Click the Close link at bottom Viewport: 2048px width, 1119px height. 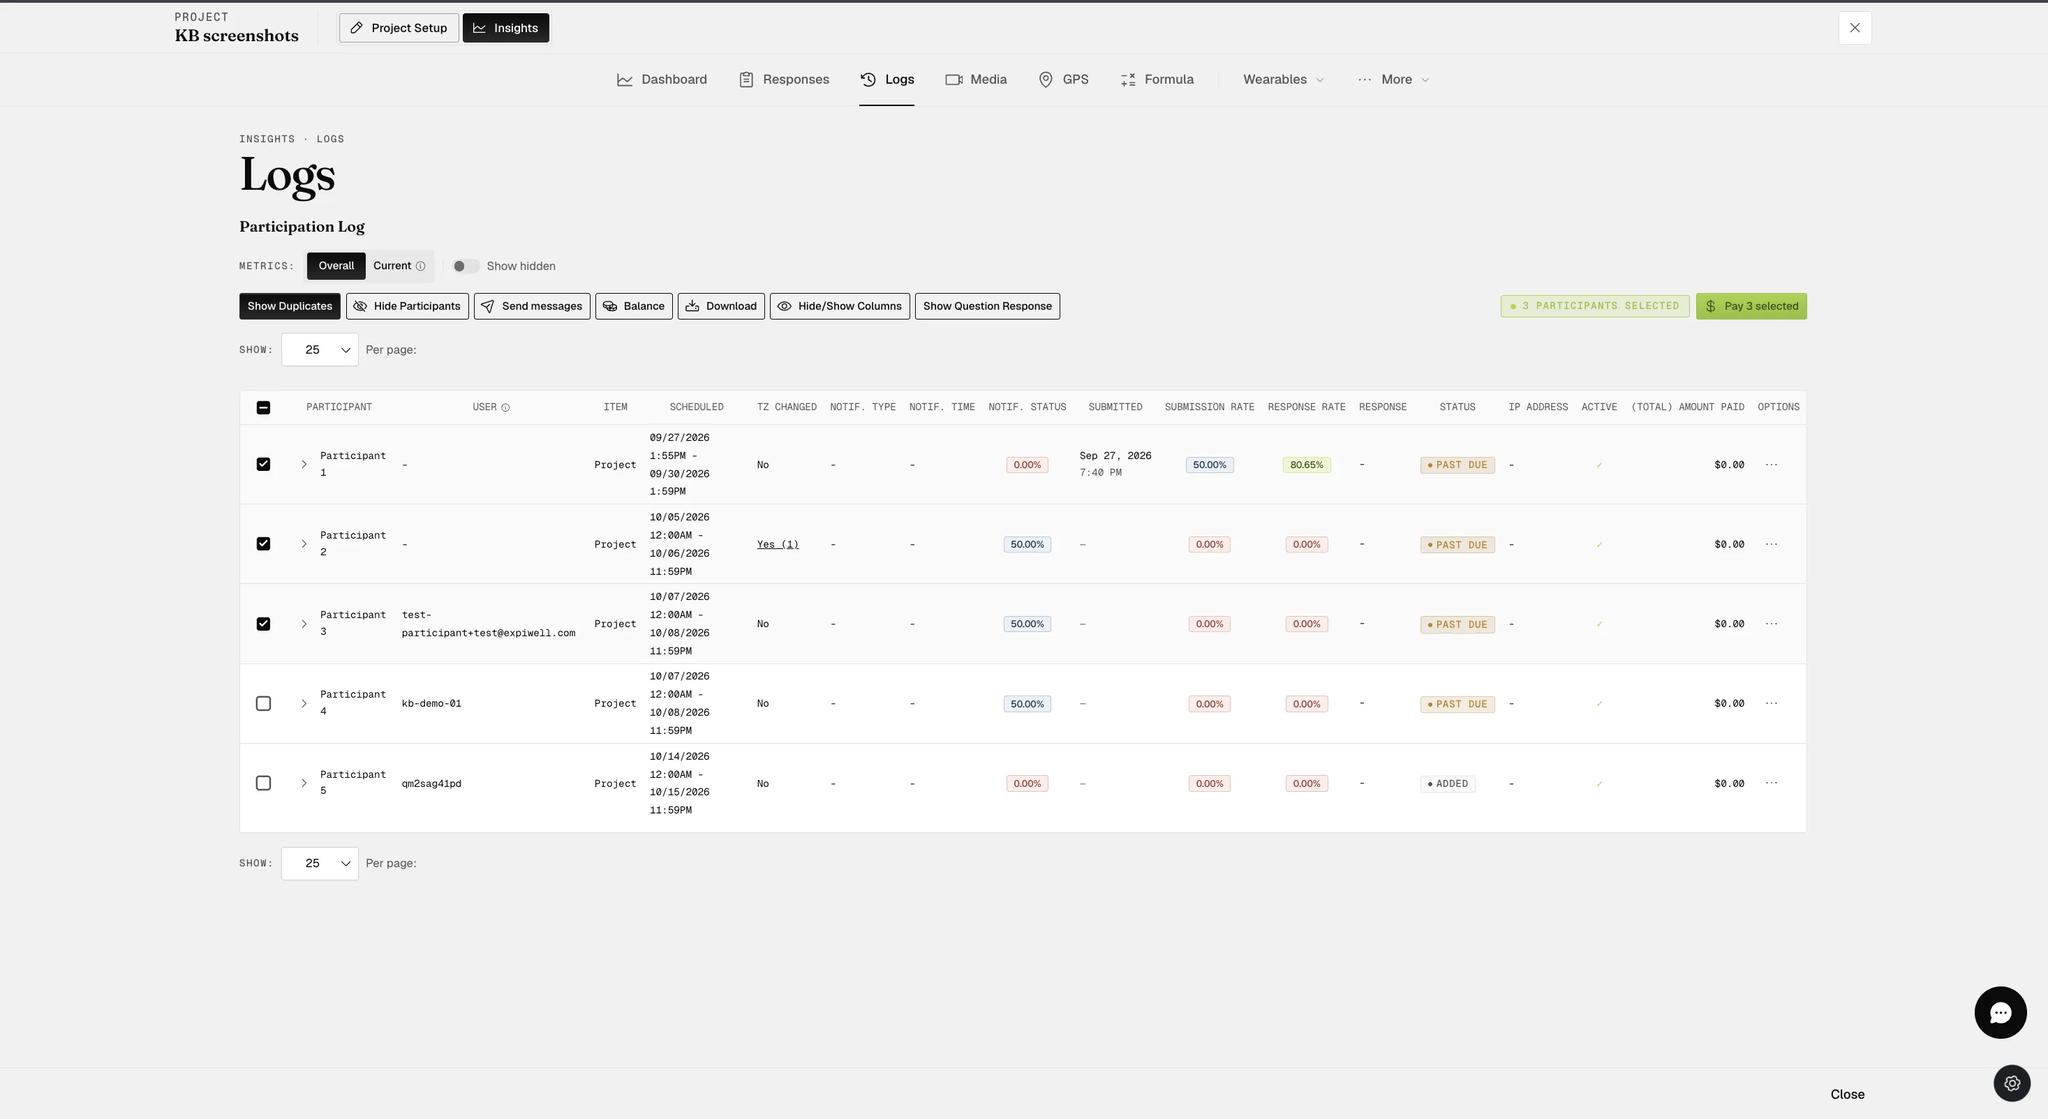click(1847, 1094)
